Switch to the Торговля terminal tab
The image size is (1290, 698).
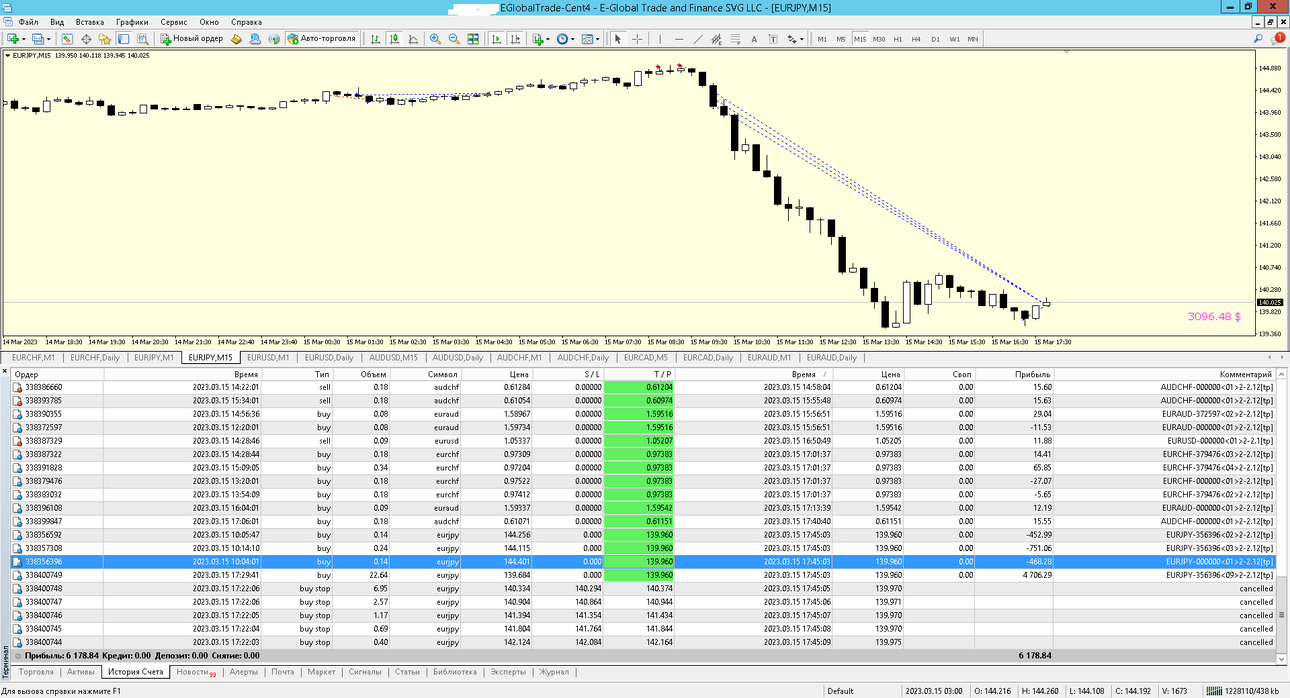[x=36, y=672]
